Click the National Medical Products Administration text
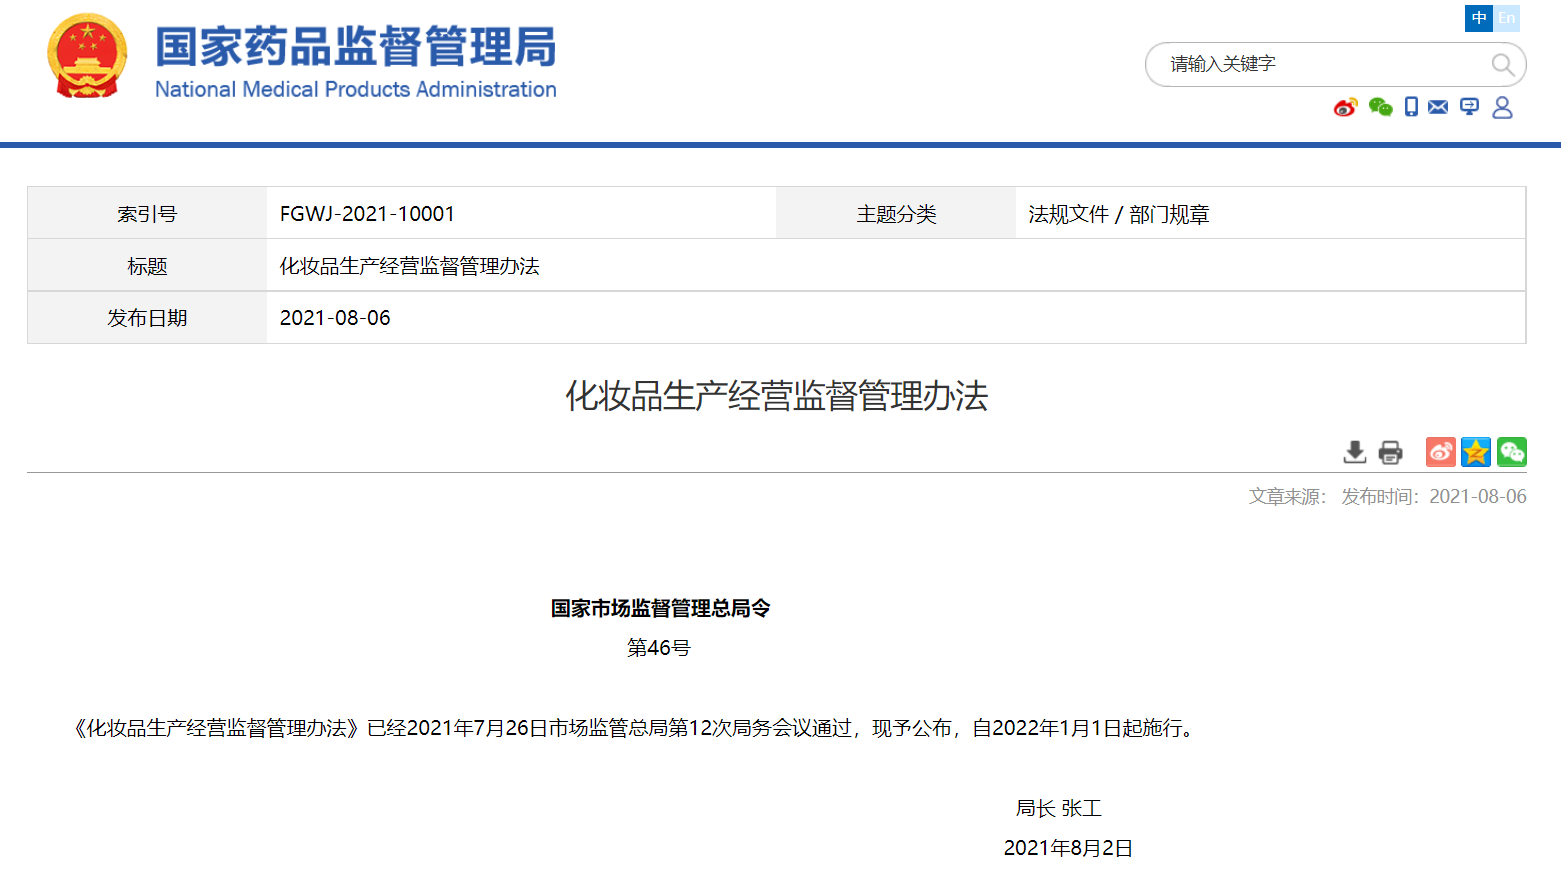The height and width of the screenshot is (874, 1561). [355, 90]
